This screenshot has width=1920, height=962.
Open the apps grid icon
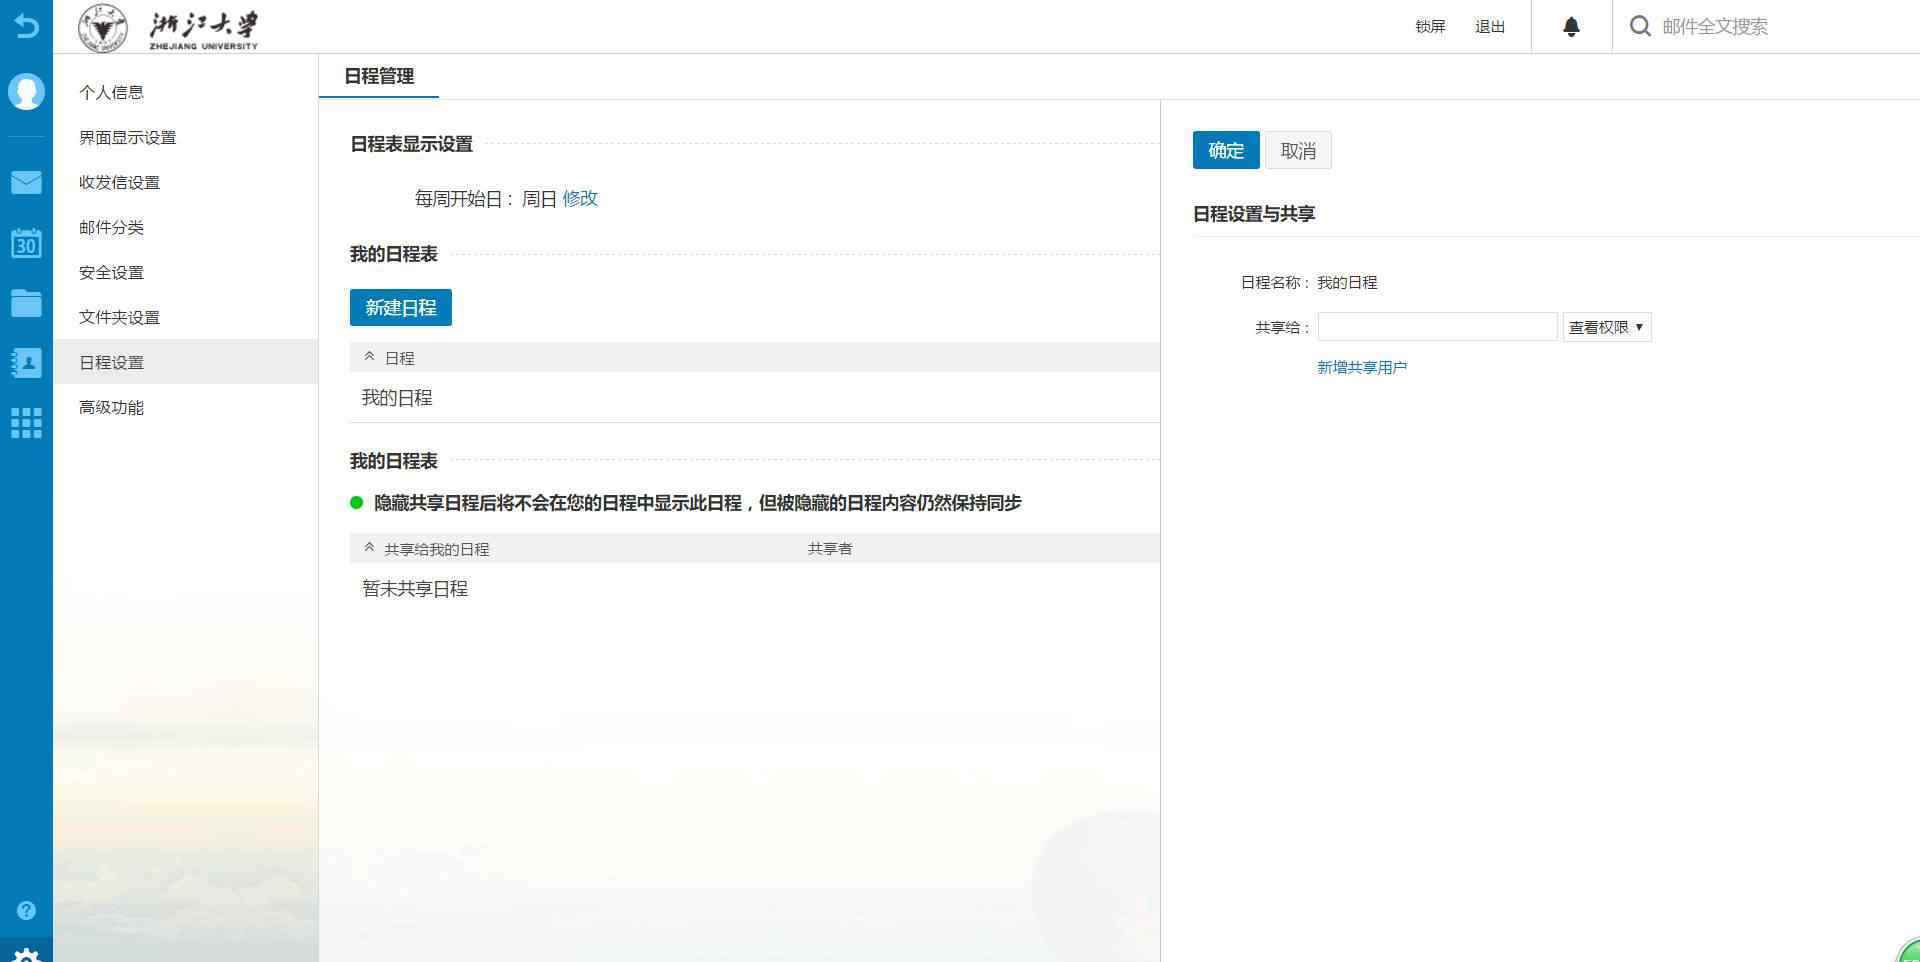pos(26,423)
